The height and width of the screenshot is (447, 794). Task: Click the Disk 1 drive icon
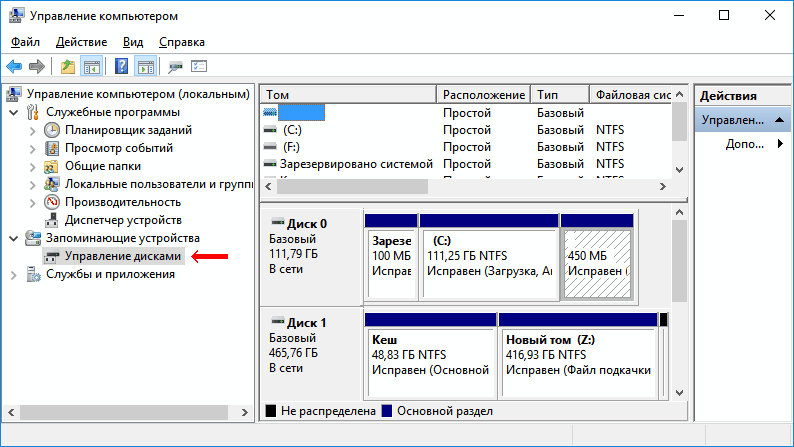[x=277, y=320]
